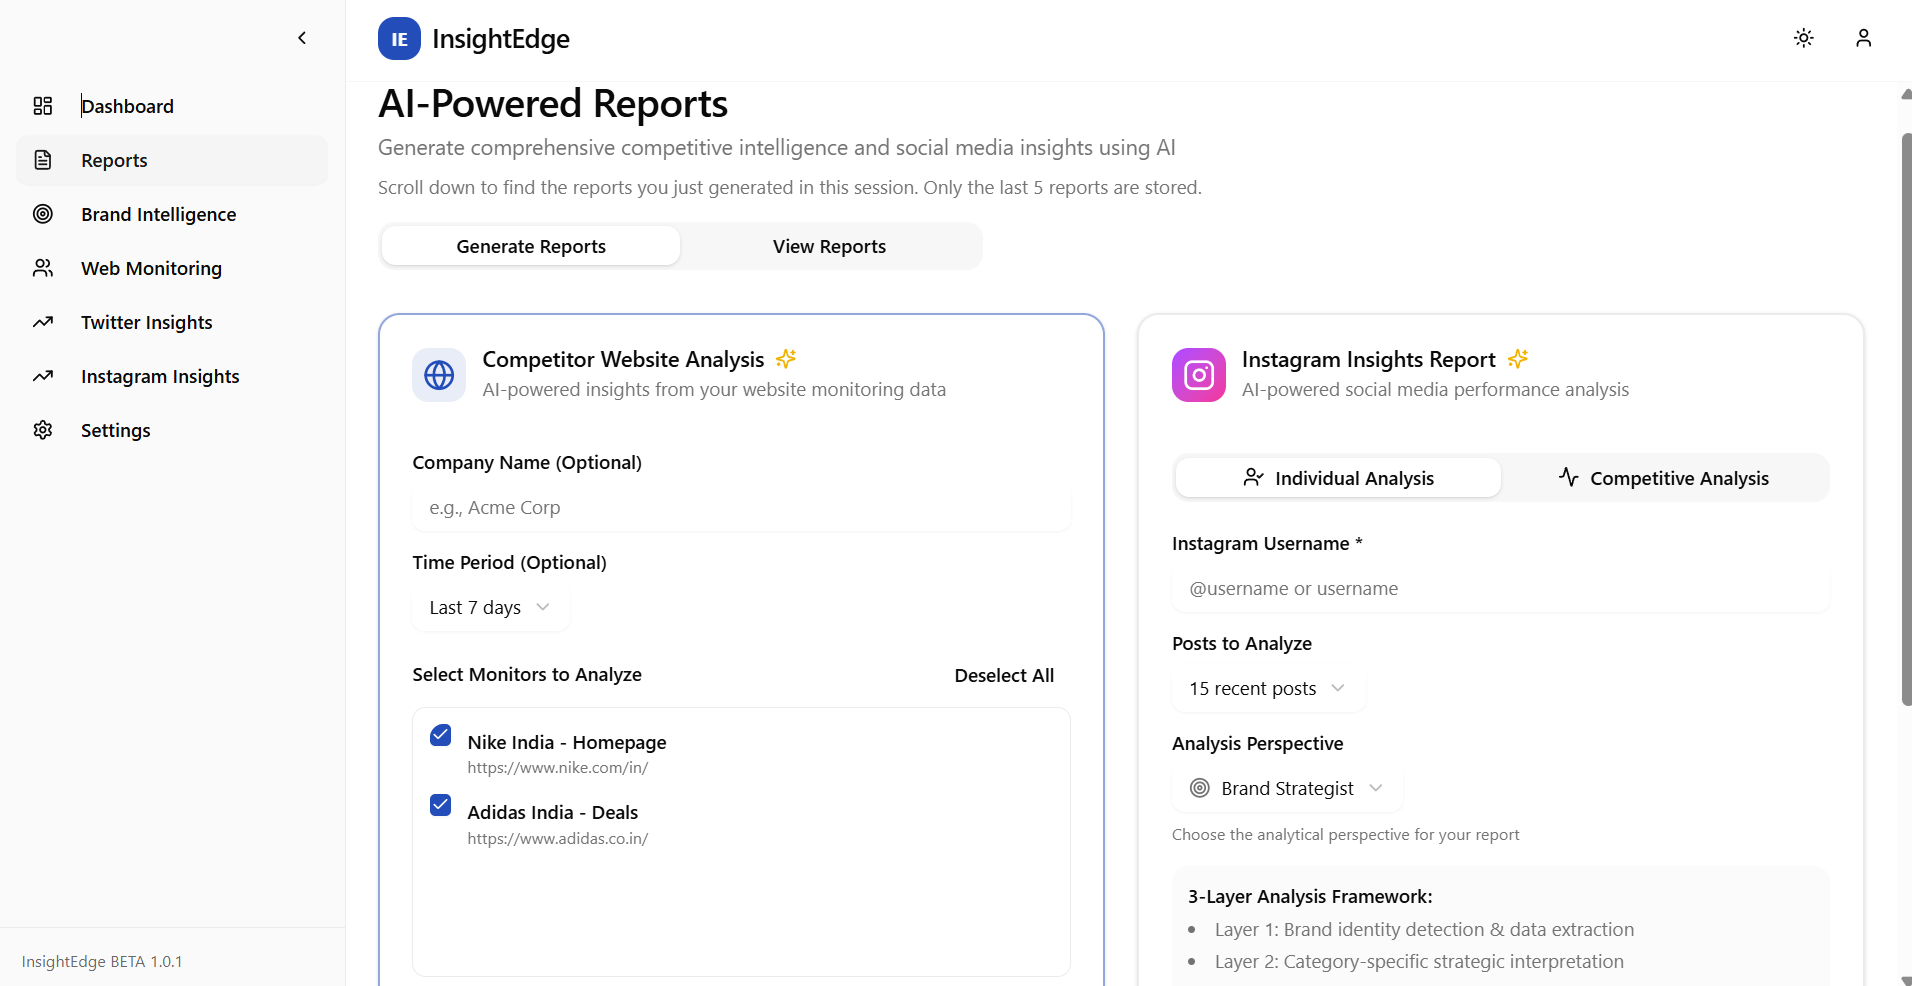
Task: Select the Reports icon in the sidebar
Action: click(42, 160)
